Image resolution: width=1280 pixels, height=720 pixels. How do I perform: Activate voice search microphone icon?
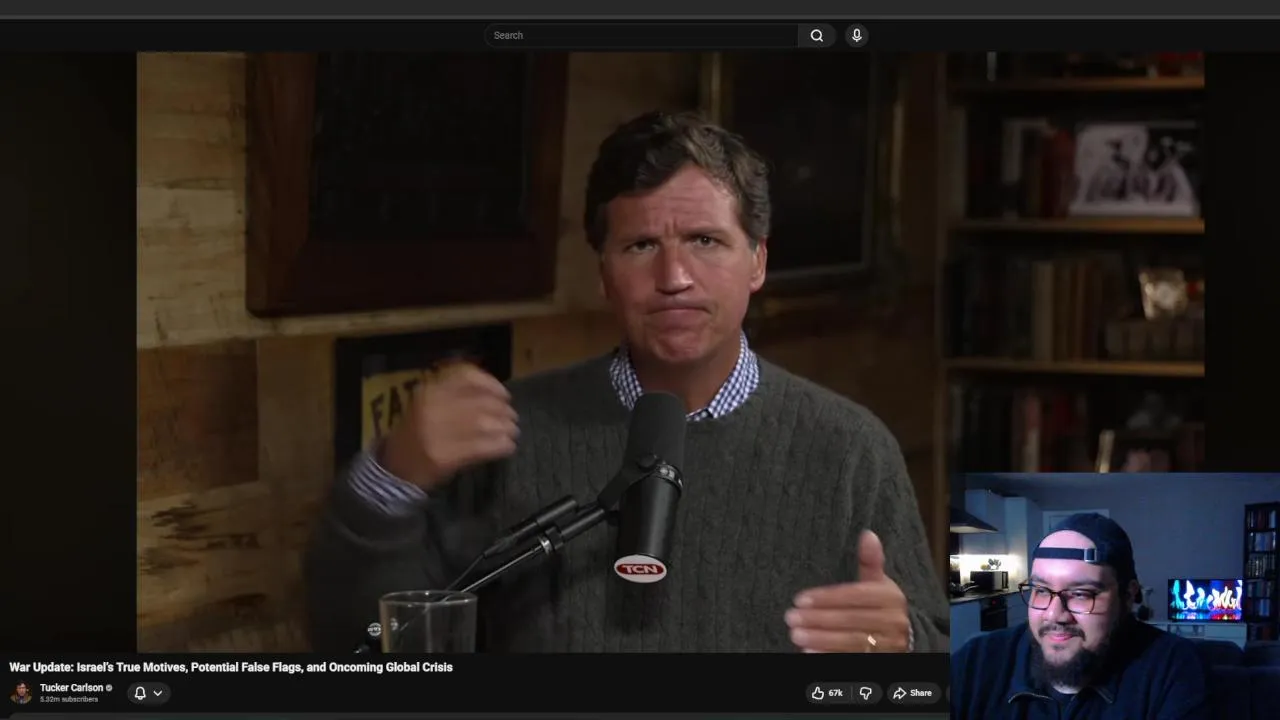tap(856, 35)
